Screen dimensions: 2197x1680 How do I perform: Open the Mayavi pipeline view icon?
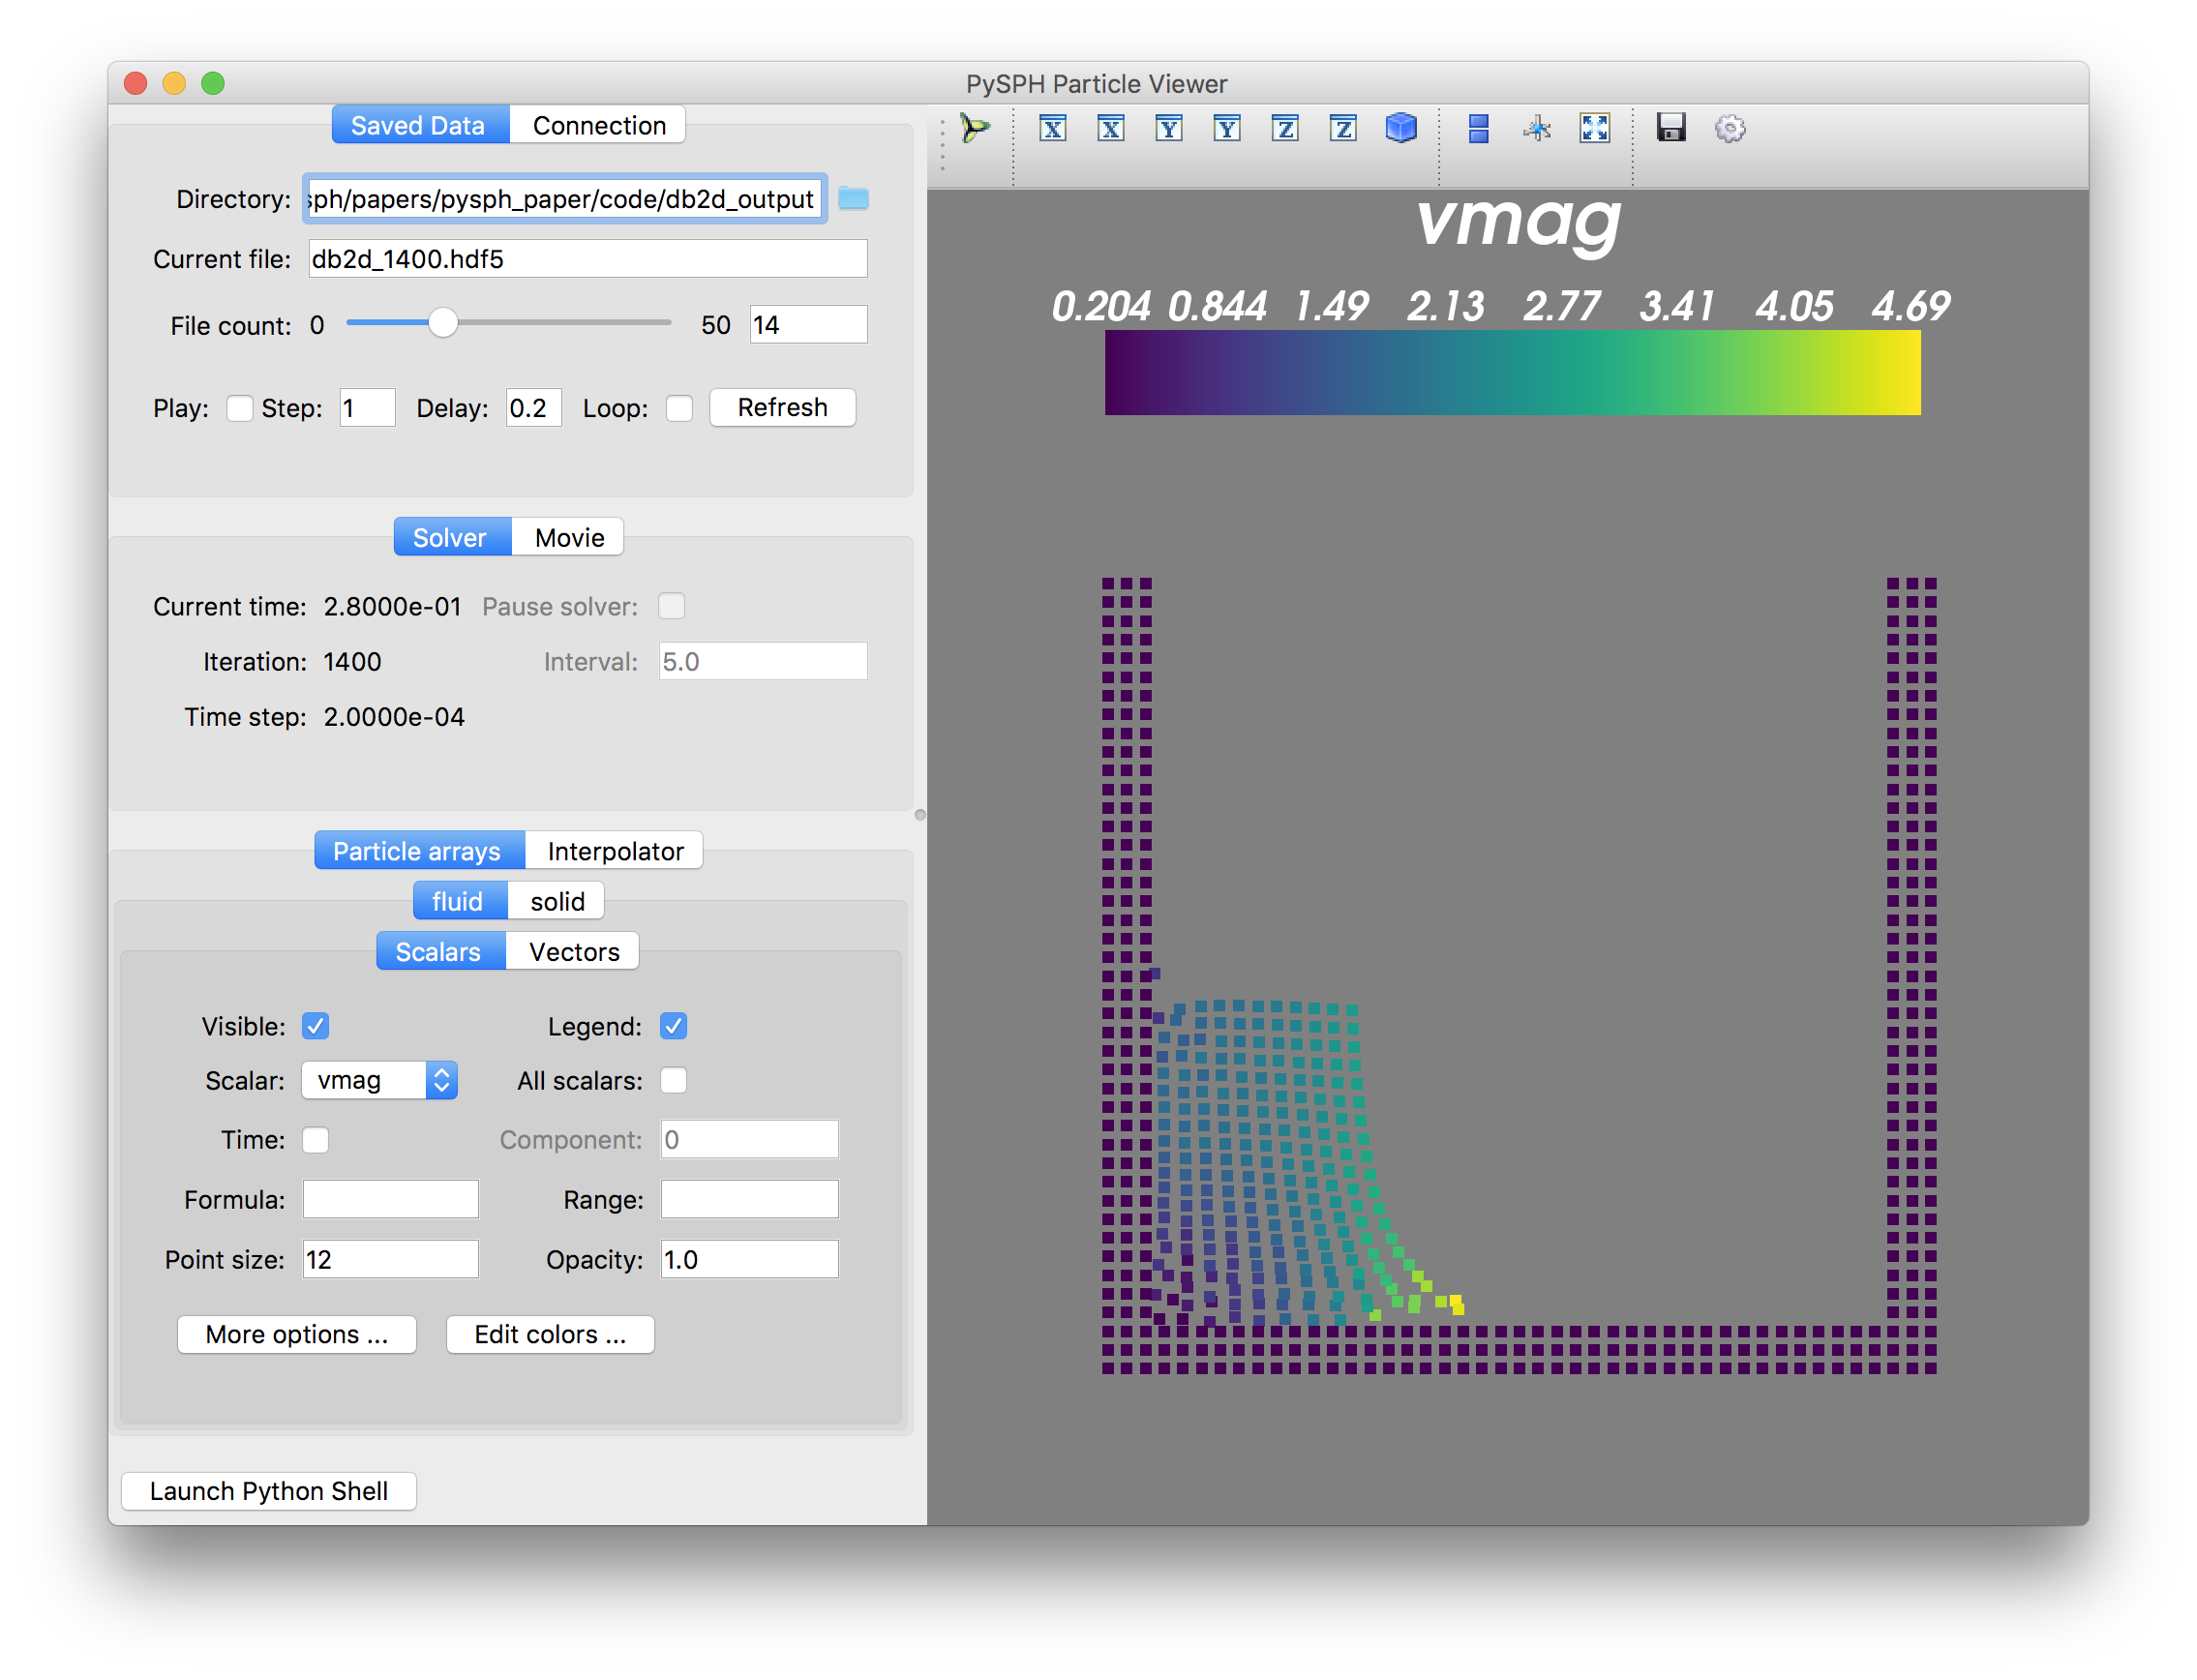[975, 128]
